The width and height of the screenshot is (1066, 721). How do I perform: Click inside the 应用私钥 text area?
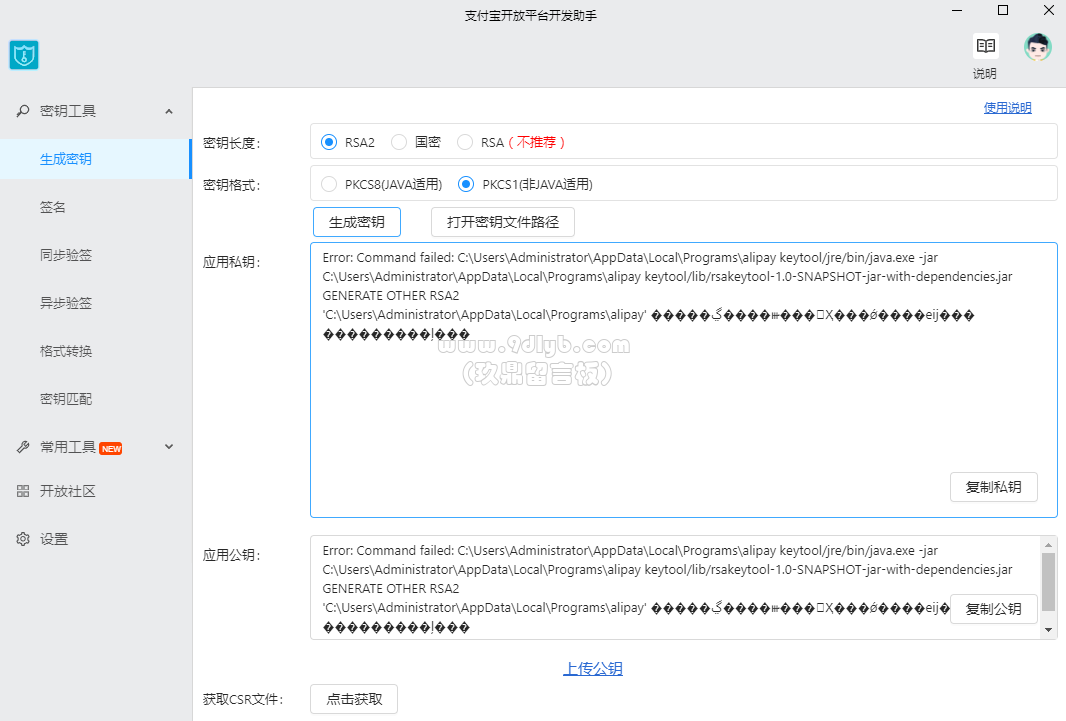click(684, 380)
